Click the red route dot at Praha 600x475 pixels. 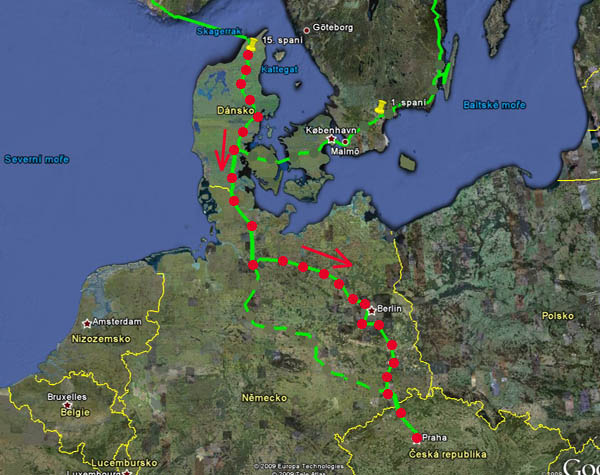pyautogui.click(x=416, y=438)
